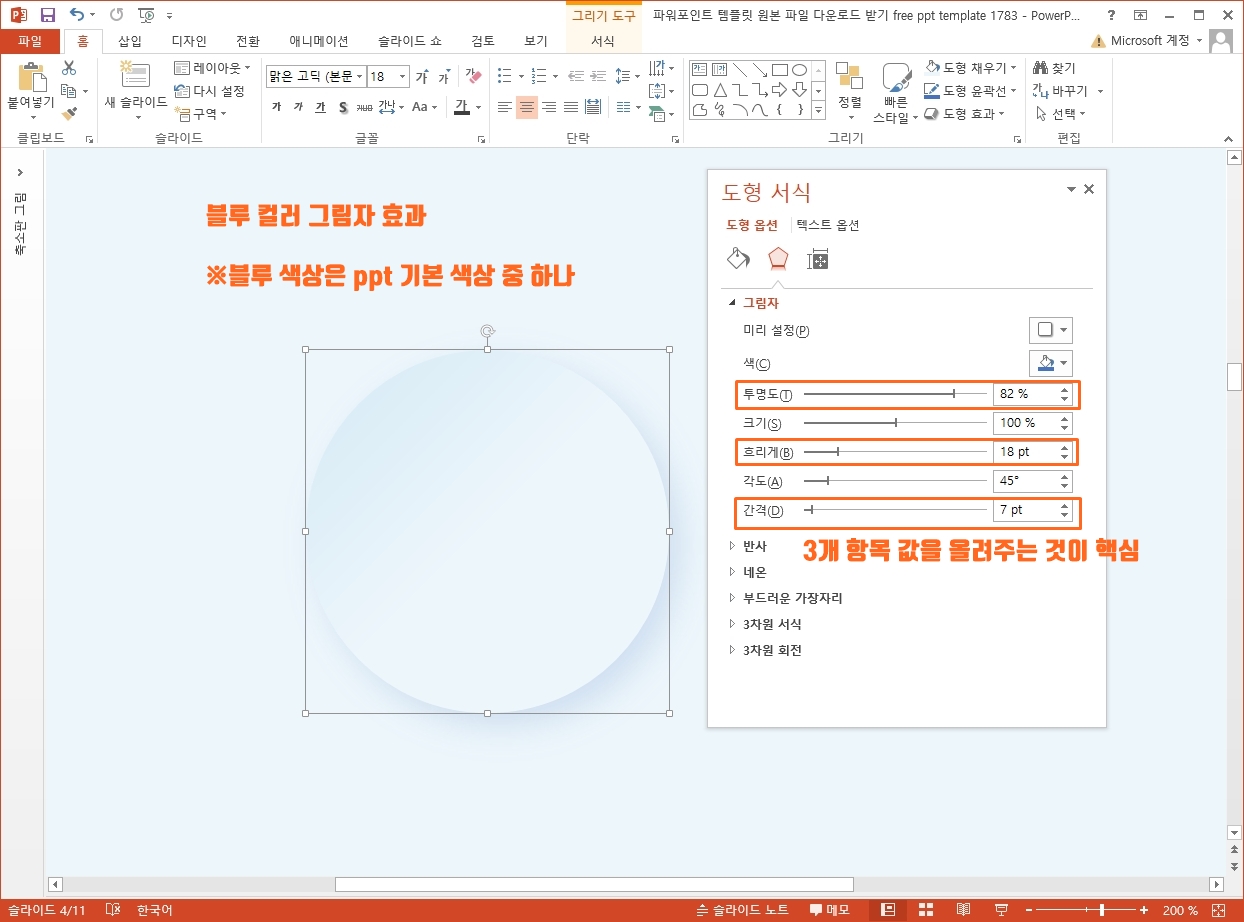
Task: Increase font size with larger 가 icon
Action: [x=422, y=77]
